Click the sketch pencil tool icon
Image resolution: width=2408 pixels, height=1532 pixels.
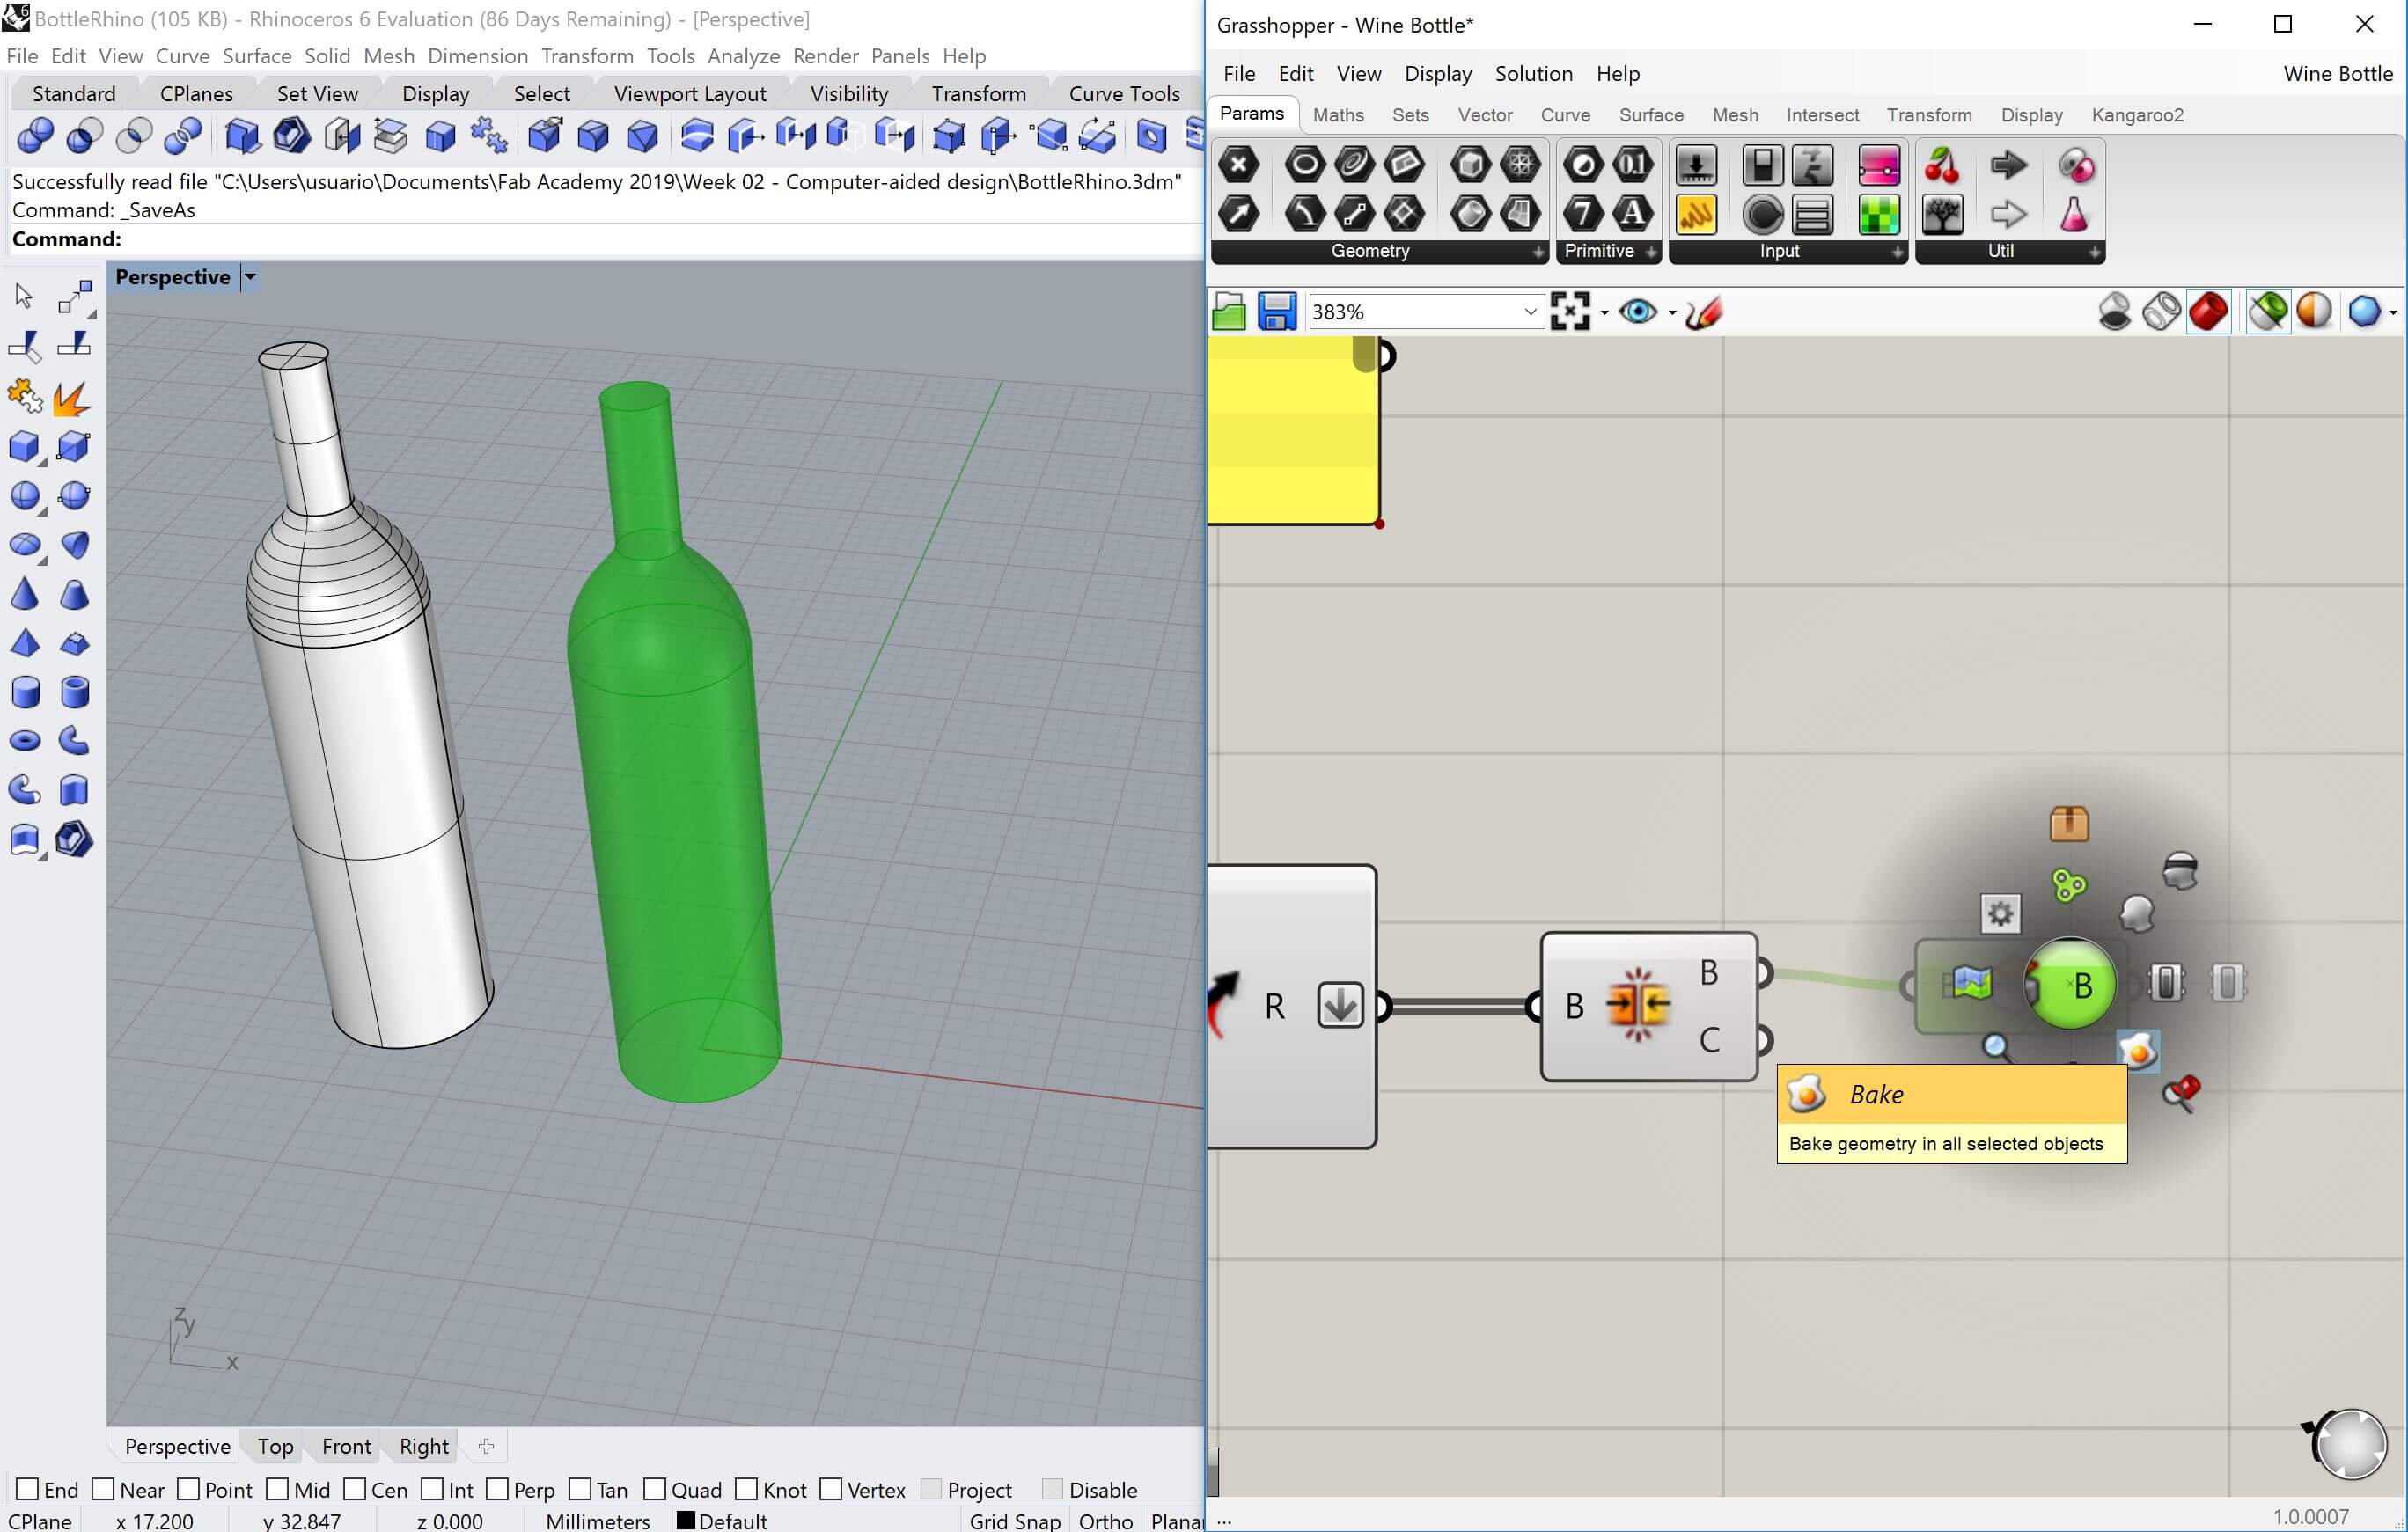pyautogui.click(x=1703, y=312)
